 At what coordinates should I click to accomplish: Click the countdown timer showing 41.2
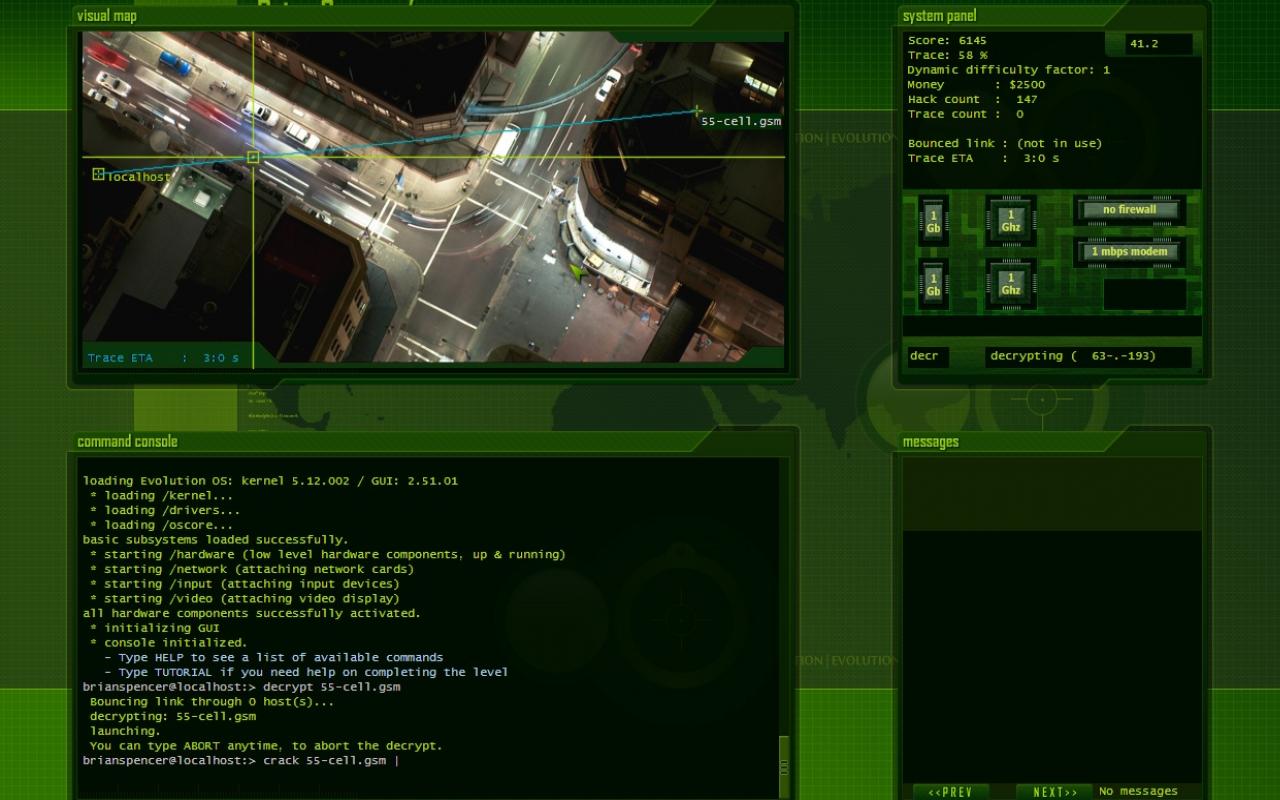pyautogui.click(x=1148, y=44)
